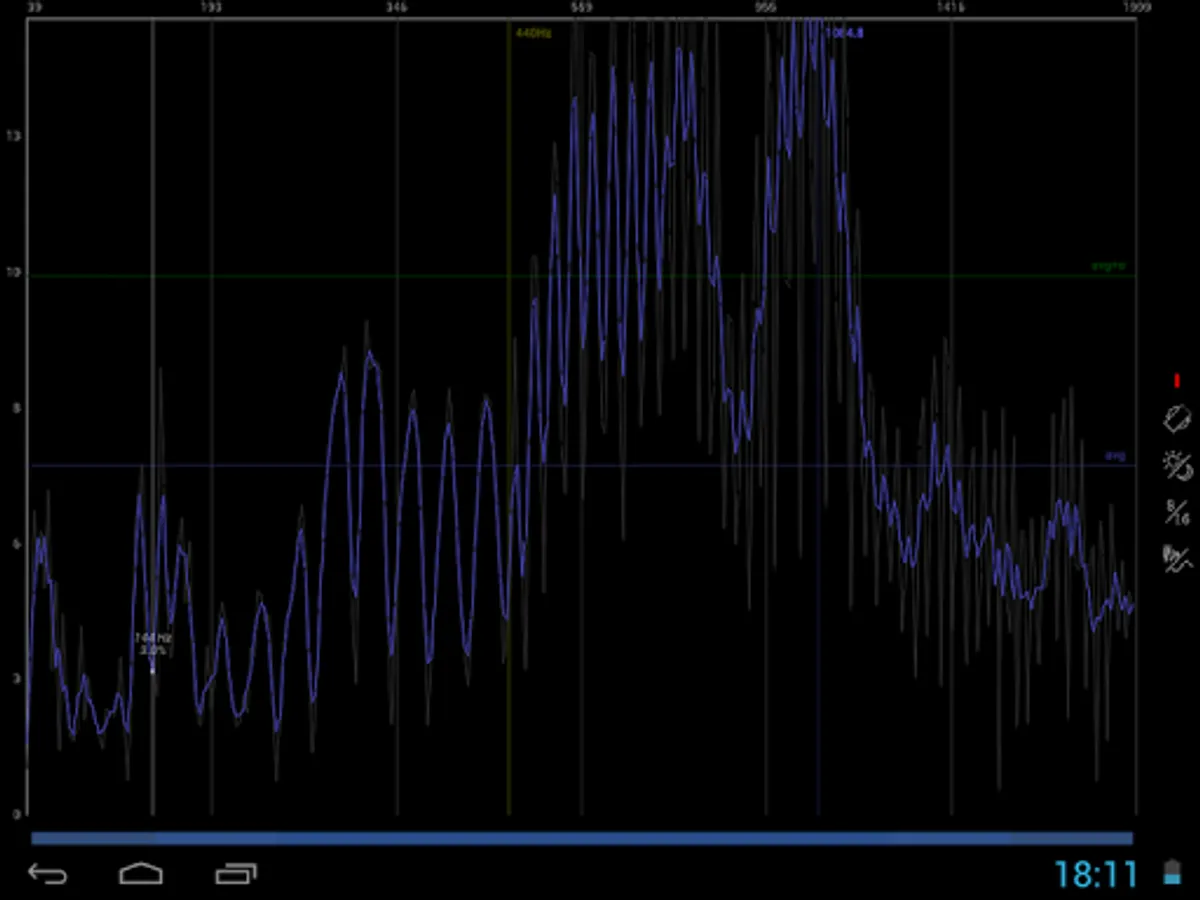Toggle the bars/line graph display icon
1200x900 pixels.
[x=1177, y=558]
